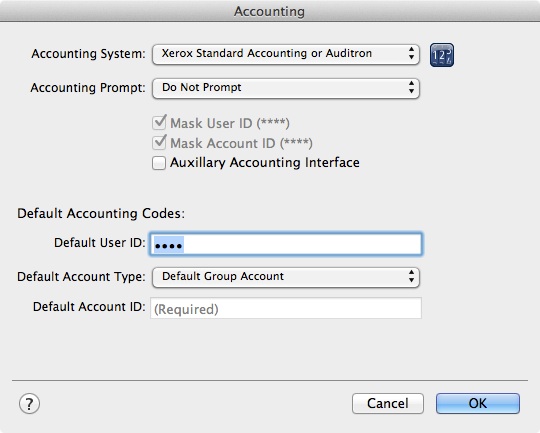Open the Default Account Type dropdown
Image resolution: width=540 pixels, height=433 pixels.
coord(286,277)
